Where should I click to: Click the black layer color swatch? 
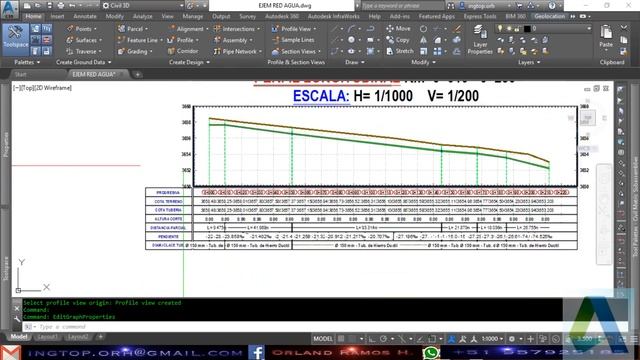click(527, 29)
